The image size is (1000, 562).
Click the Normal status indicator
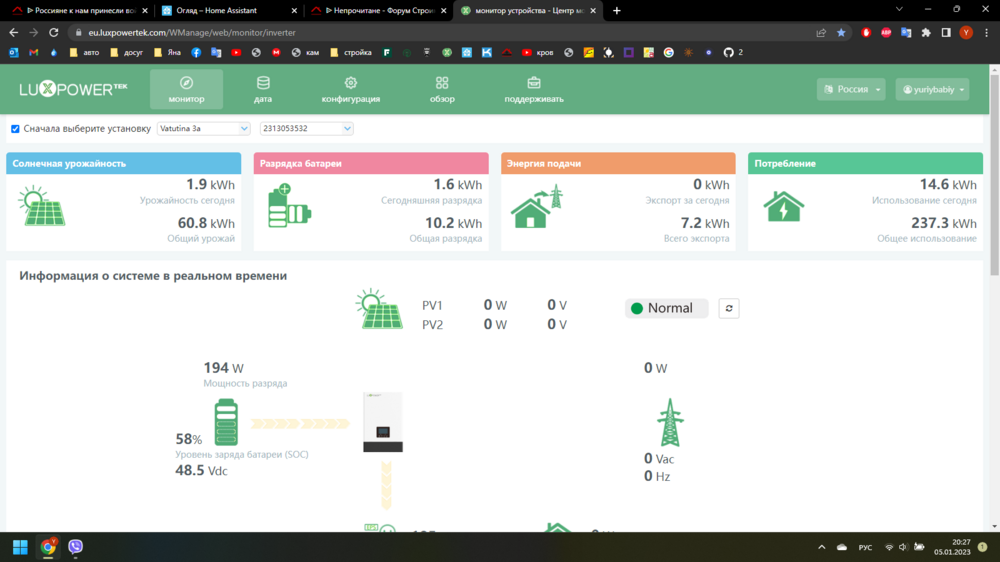pyautogui.click(x=666, y=308)
